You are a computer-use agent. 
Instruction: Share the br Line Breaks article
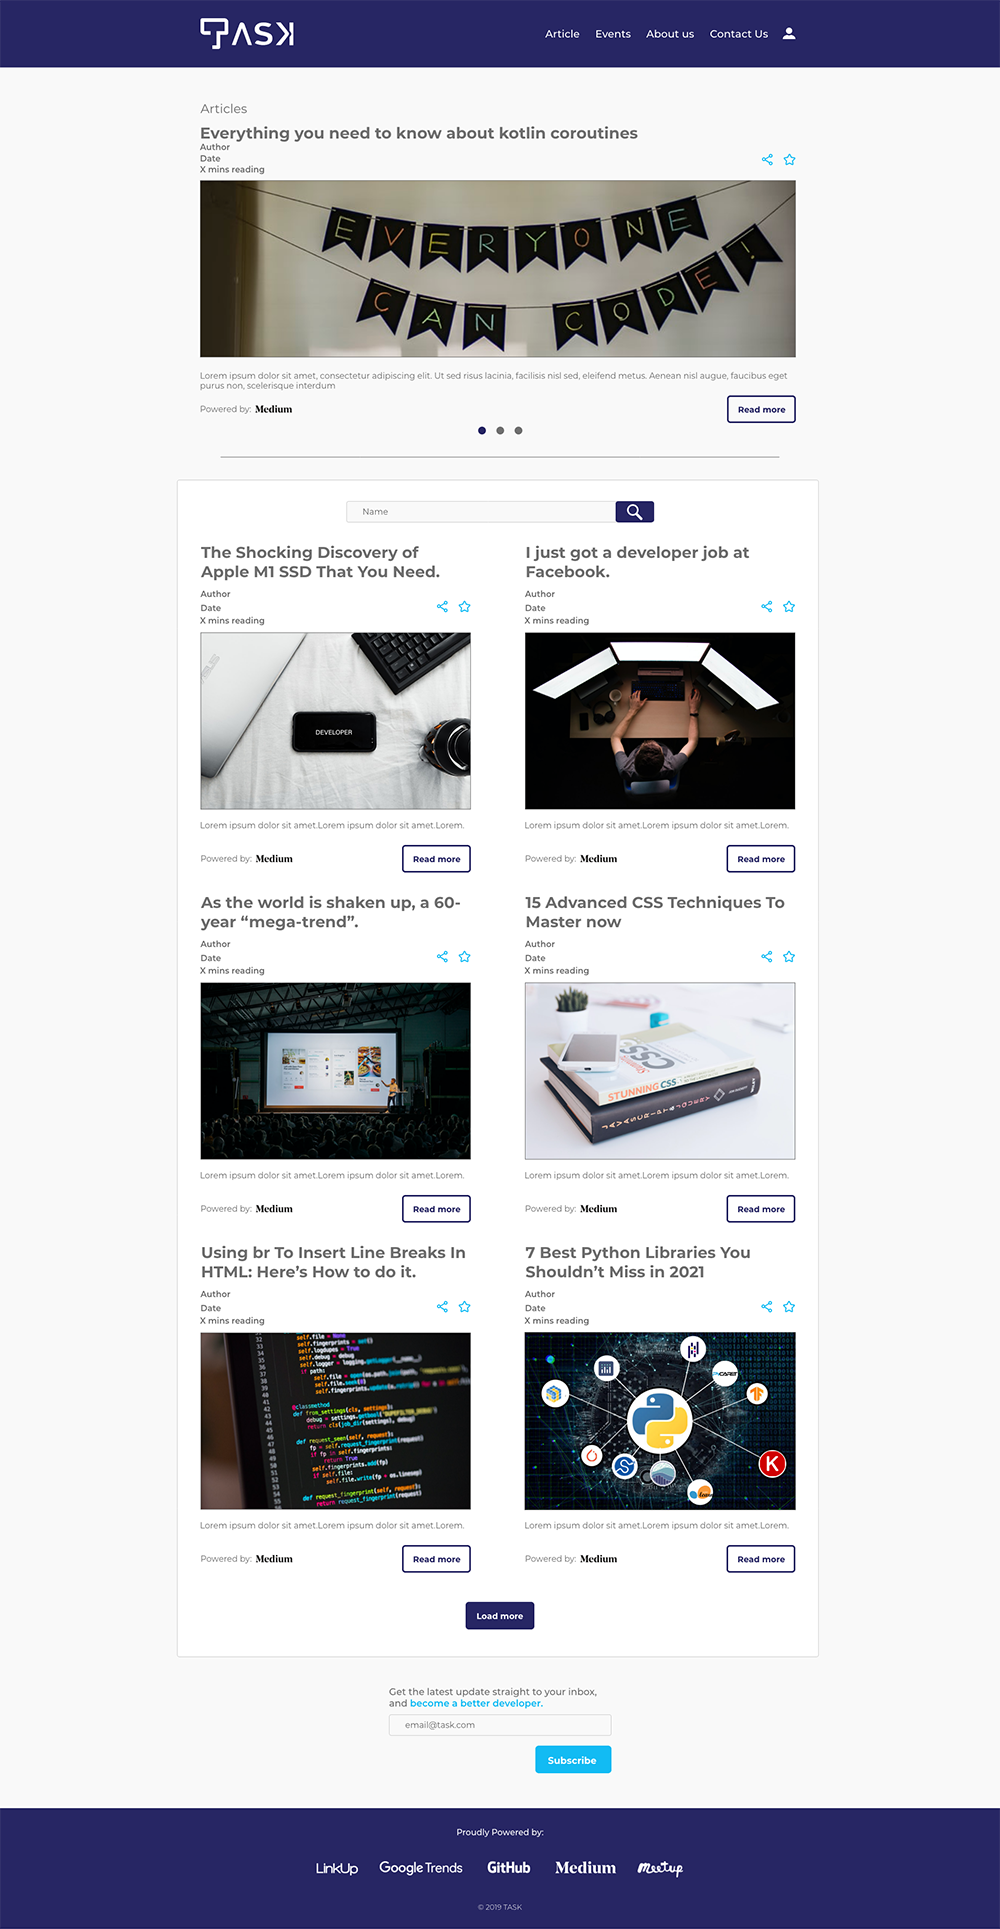coord(442,1306)
